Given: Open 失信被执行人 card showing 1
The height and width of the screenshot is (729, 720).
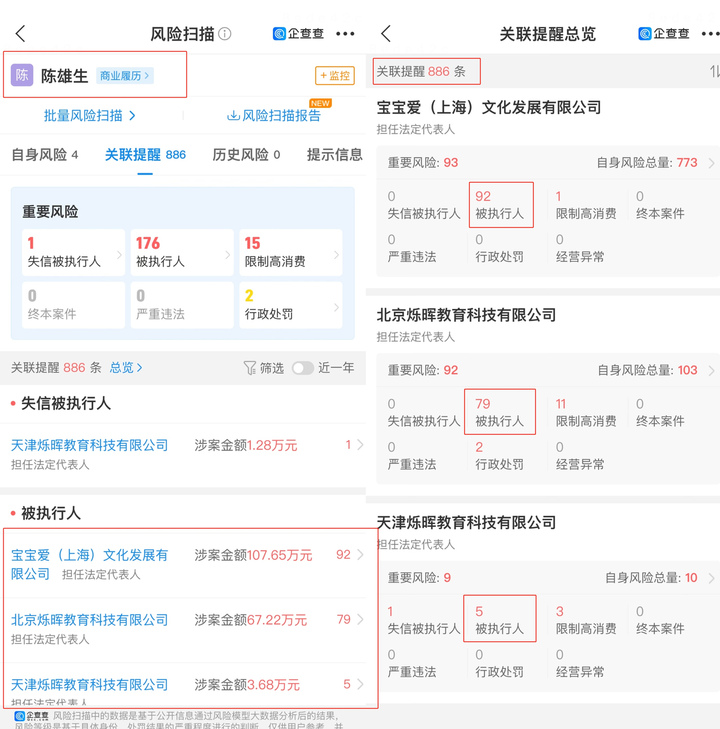Looking at the screenshot, I should click(73, 252).
